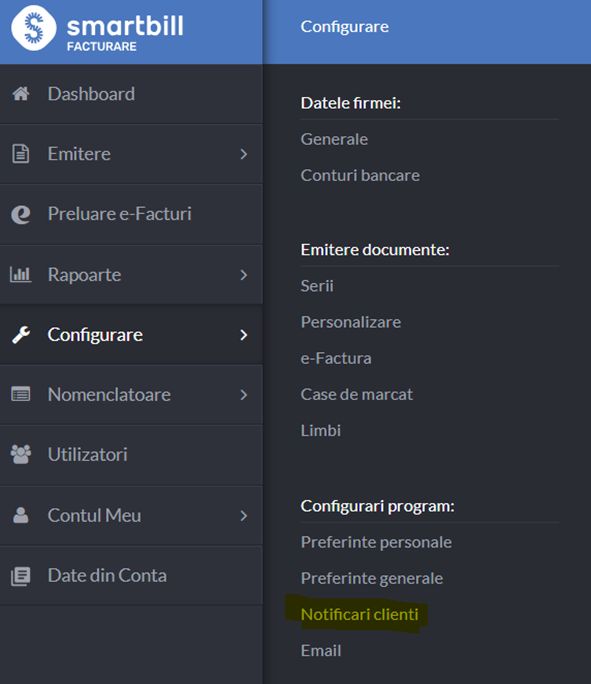Expand the Emitere submenu chevron

(244, 154)
